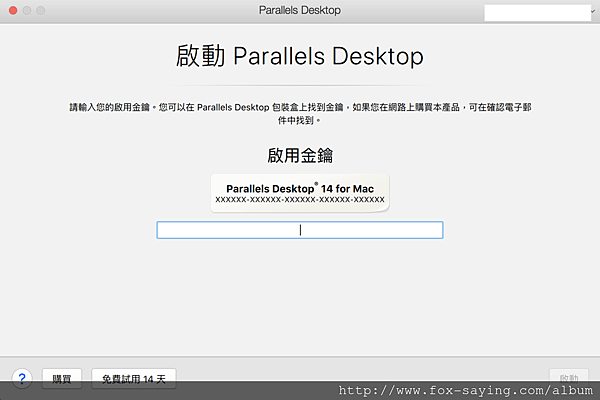Image resolution: width=600 pixels, height=400 pixels.
Task: Click the Parallels Desktop 14 for Mac key sample
Action: point(300,193)
